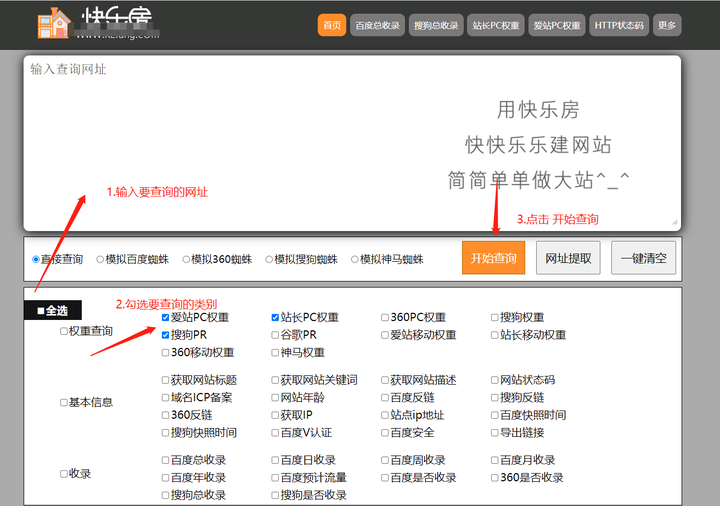Check the 权重查询 group checkbox
The width and height of the screenshot is (720, 506).
(x=64, y=331)
